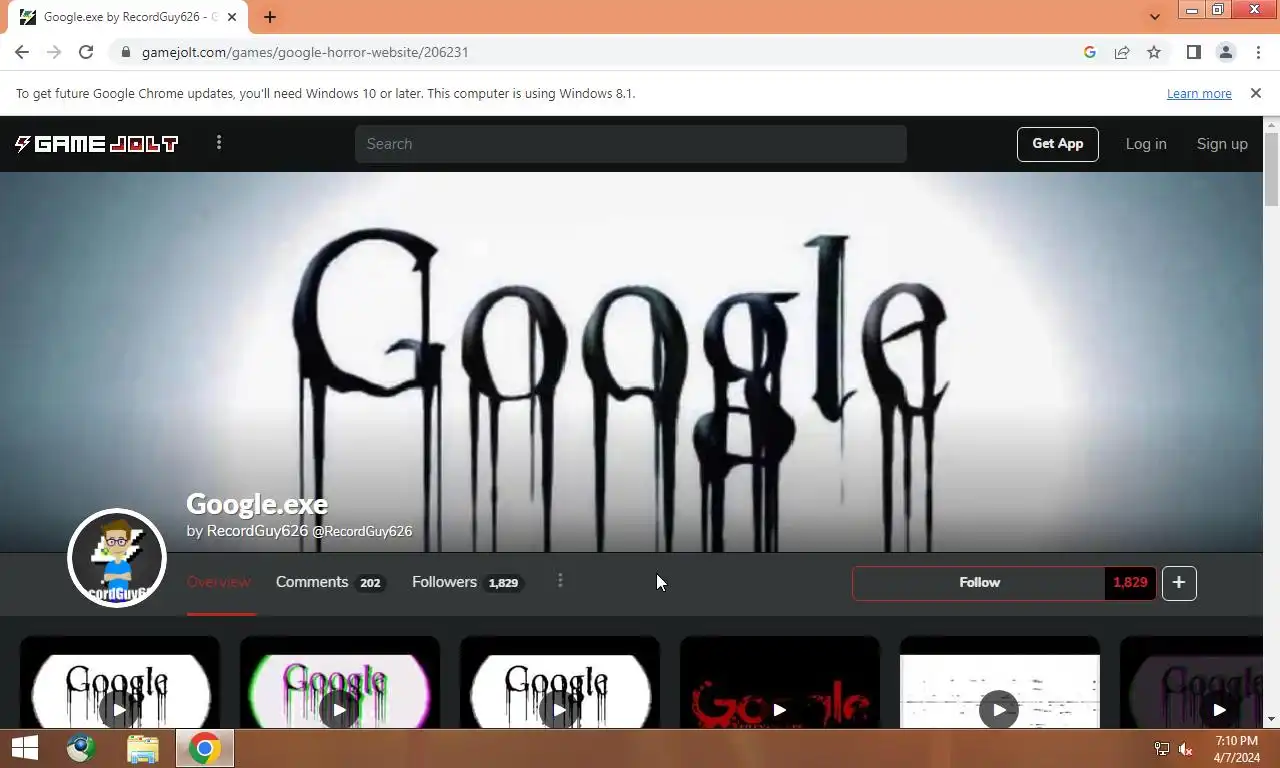Click the Game Jolt search field
This screenshot has height=768, width=1280.
(x=630, y=144)
